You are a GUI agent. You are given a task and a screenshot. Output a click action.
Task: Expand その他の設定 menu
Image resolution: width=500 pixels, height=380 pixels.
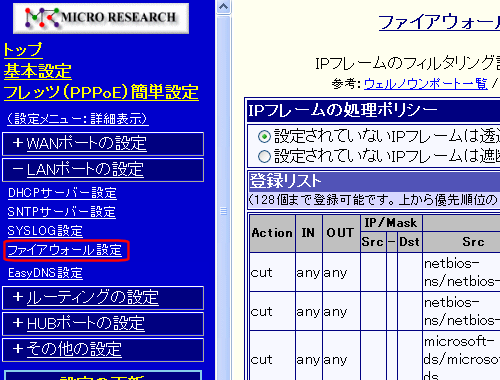coord(74,349)
